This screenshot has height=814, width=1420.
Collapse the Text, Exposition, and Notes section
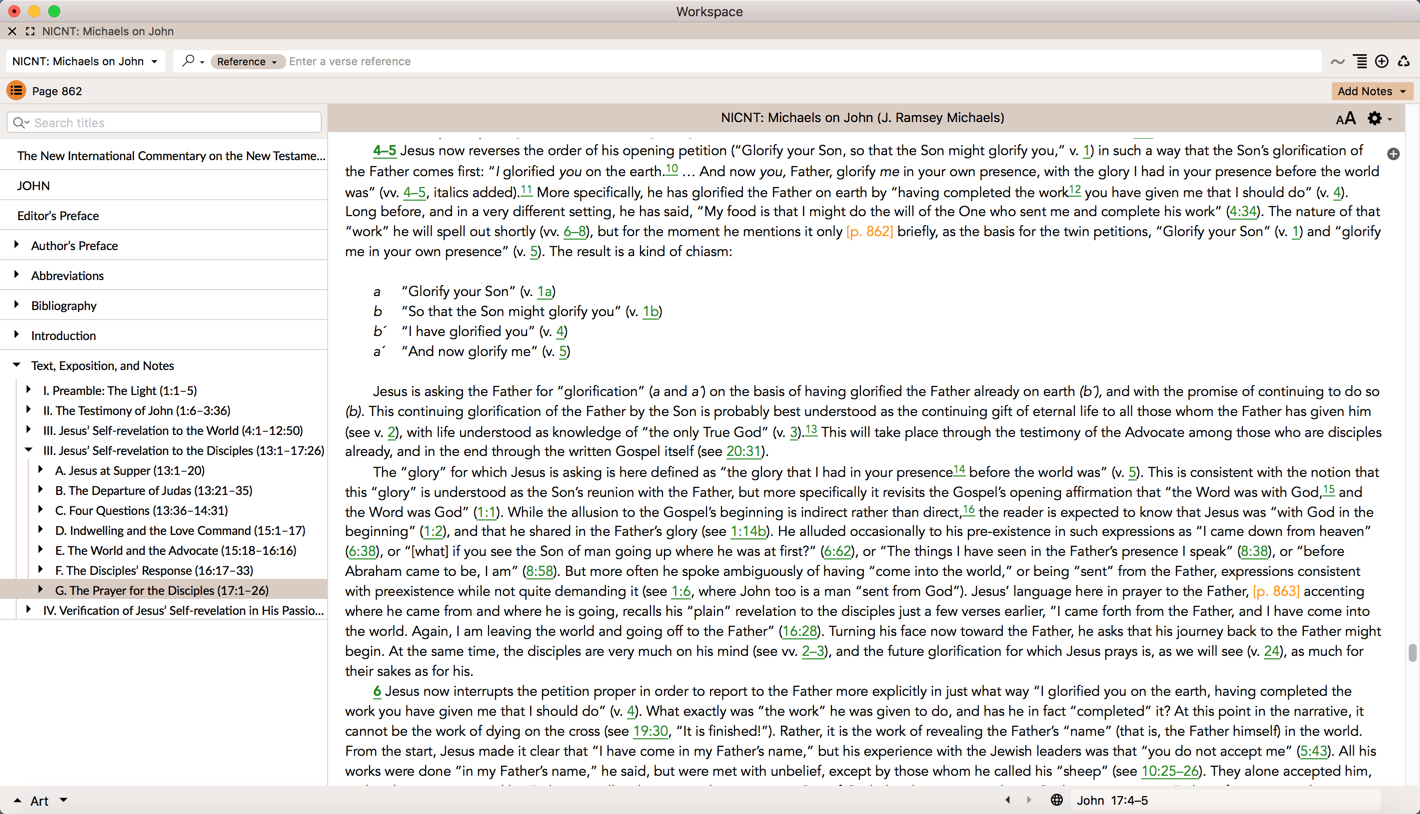tap(17, 365)
